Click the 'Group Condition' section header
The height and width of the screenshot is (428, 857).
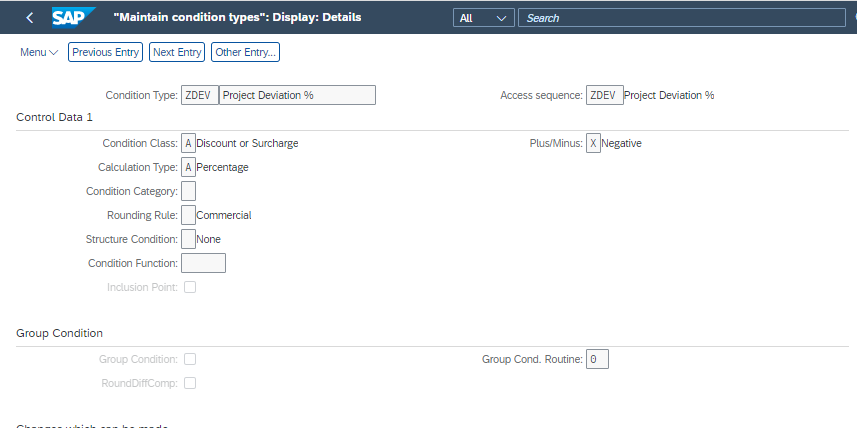pos(60,333)
